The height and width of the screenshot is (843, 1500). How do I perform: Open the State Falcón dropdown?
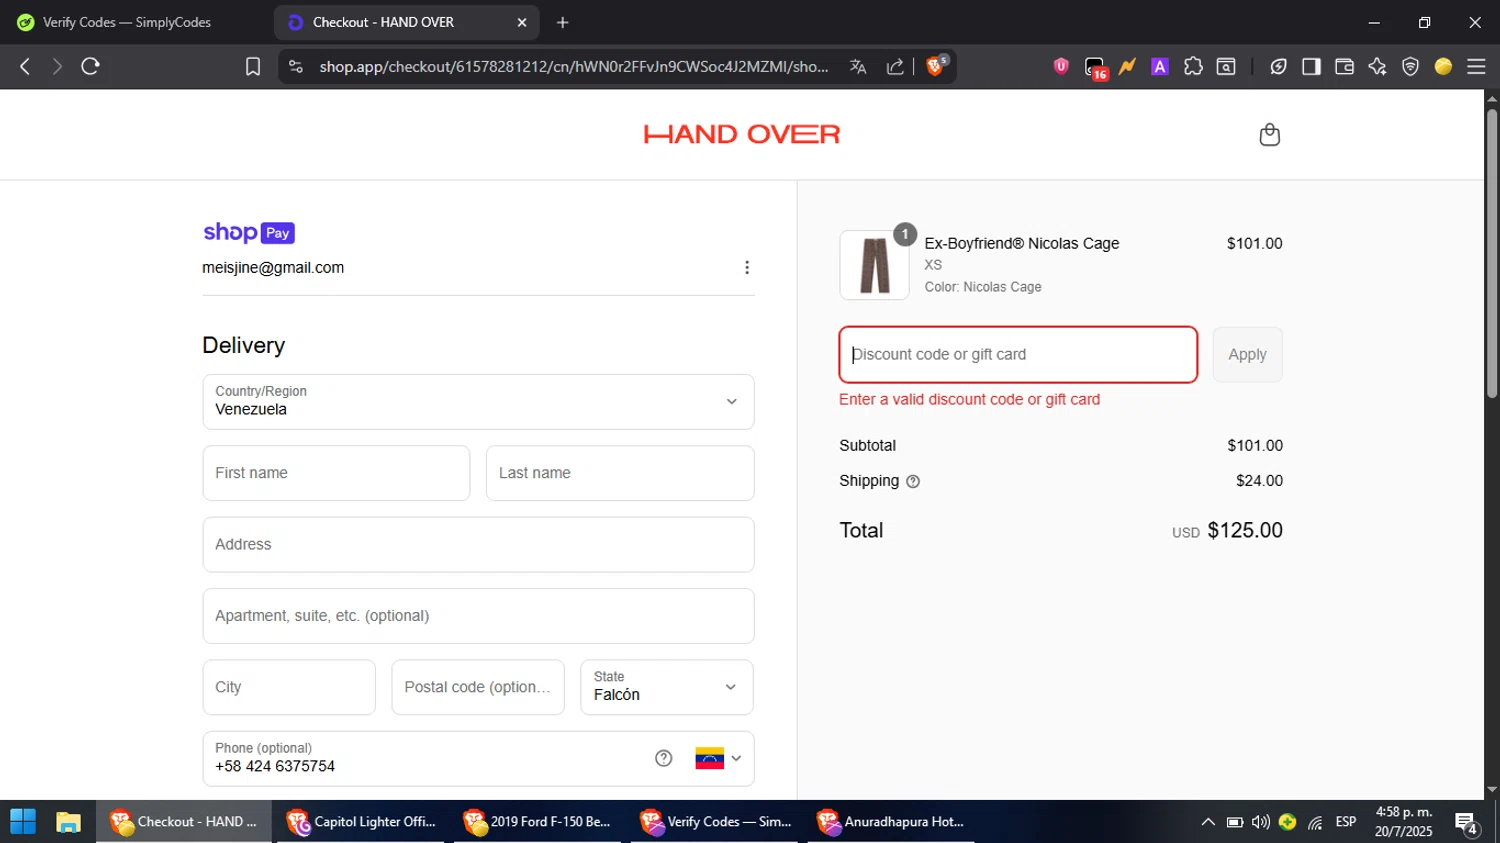pyautogui.click(x=667, y=687)
